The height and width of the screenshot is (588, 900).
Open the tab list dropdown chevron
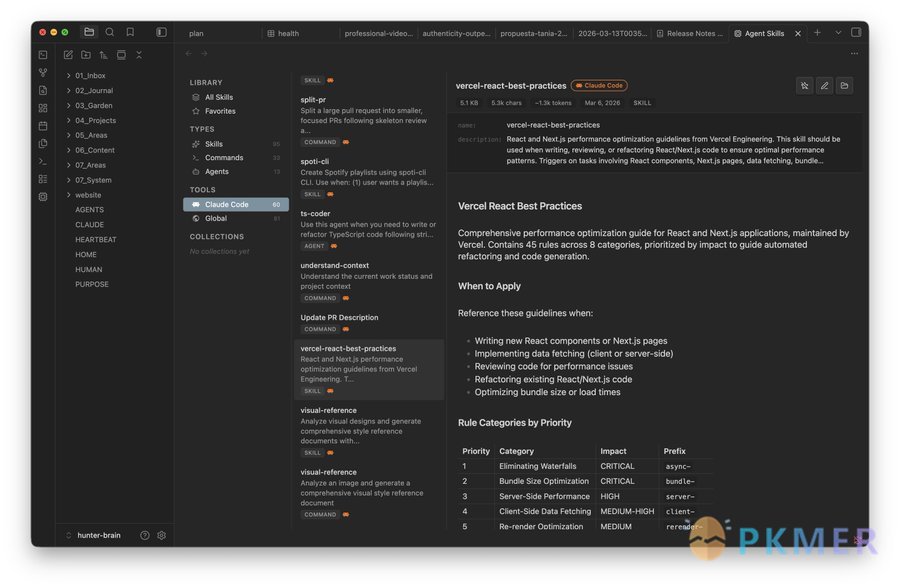pyautogui.click(x=838, y=33)
